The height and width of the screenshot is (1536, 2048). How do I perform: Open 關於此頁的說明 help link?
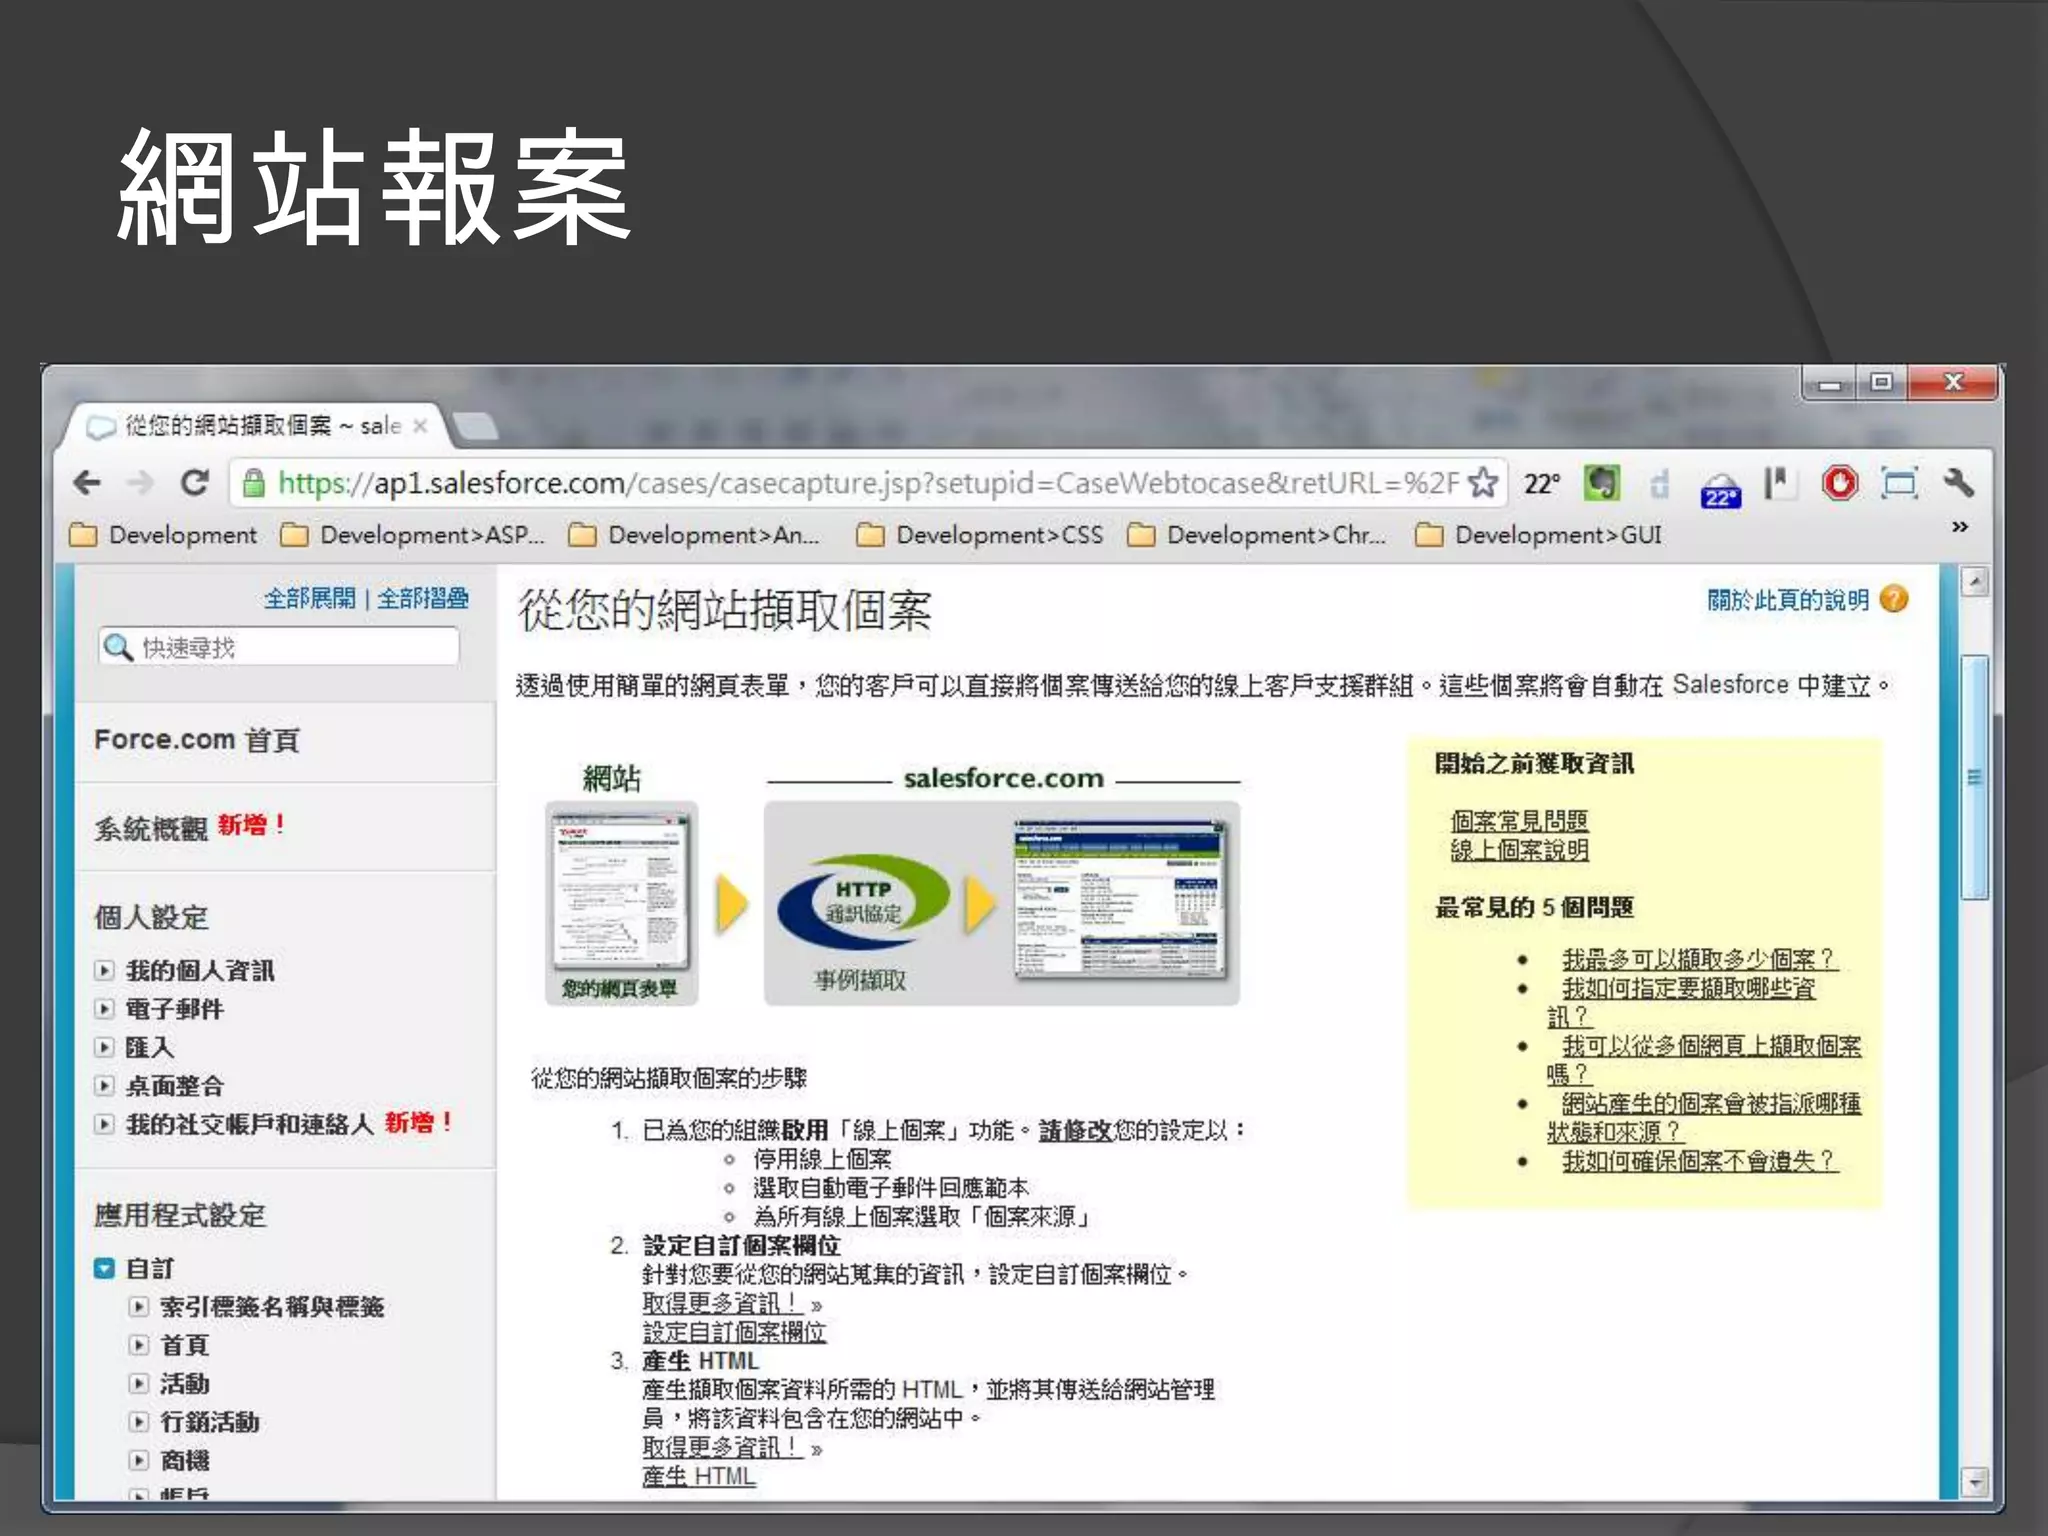1788,599
